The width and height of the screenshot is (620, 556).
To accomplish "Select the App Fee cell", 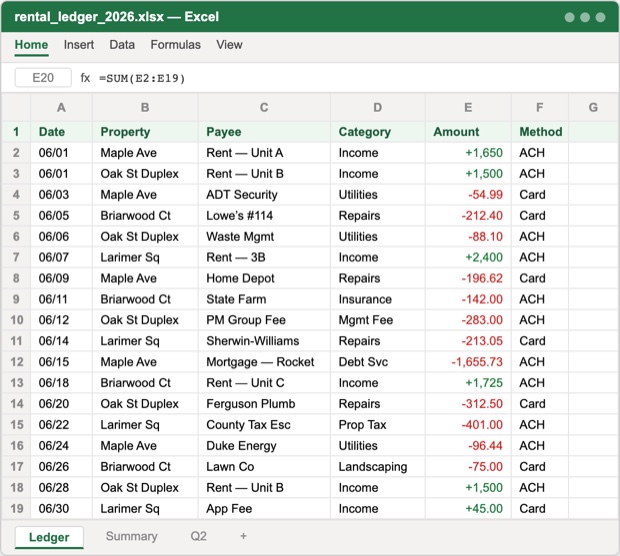I will pyautogui.click(x=264, y=508).
